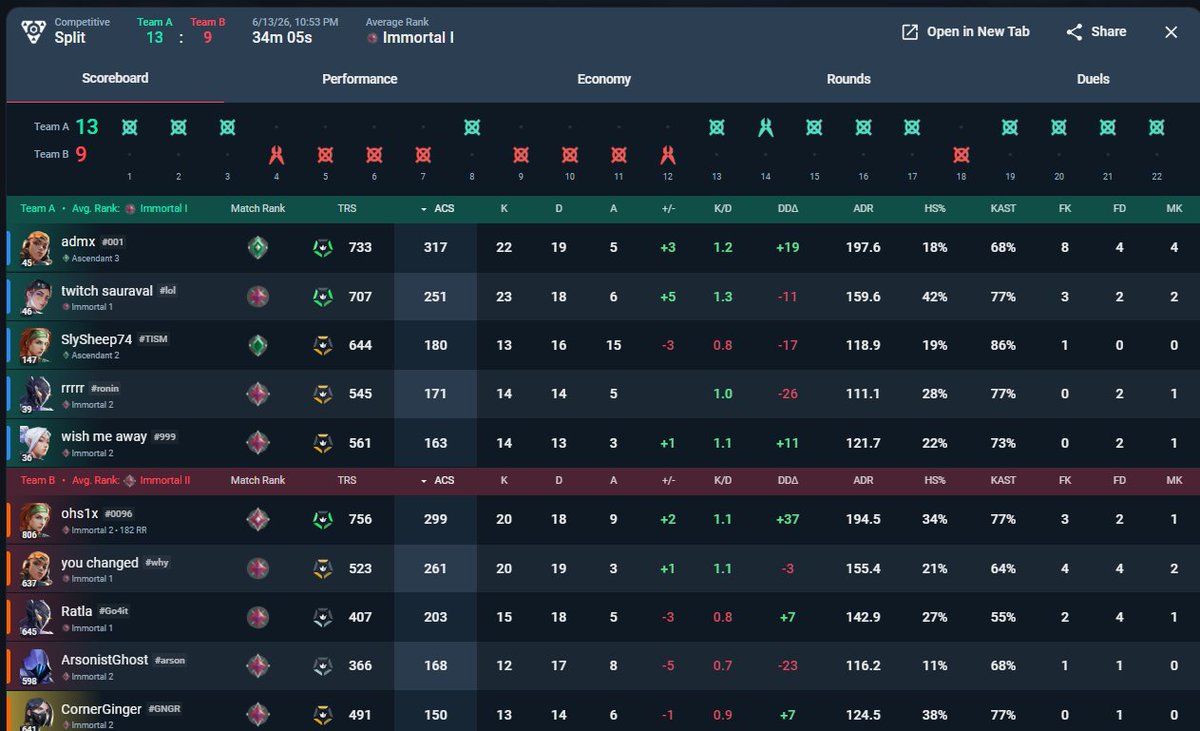Sort Team B by FK column header

(1065, 480)
